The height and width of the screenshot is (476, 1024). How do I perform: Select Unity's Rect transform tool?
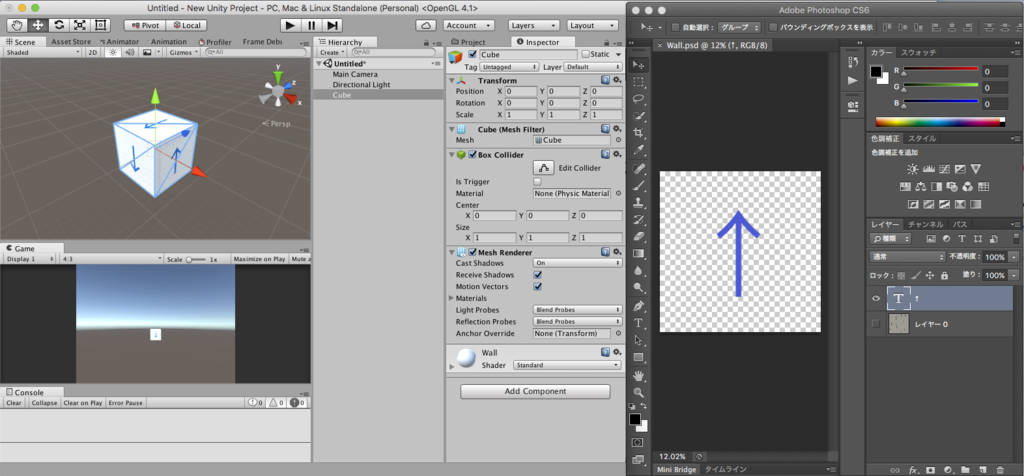tap(101, 25)
